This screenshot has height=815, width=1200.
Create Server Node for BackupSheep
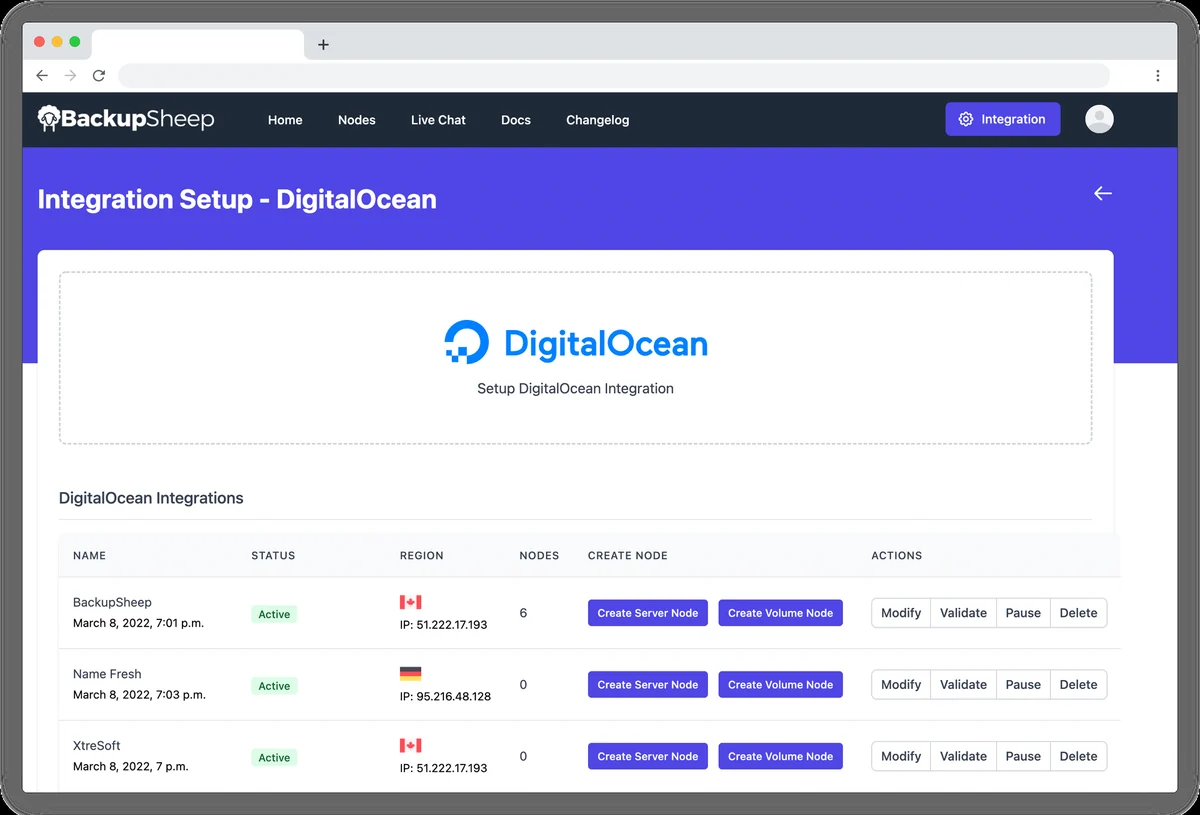coord(648,613)
